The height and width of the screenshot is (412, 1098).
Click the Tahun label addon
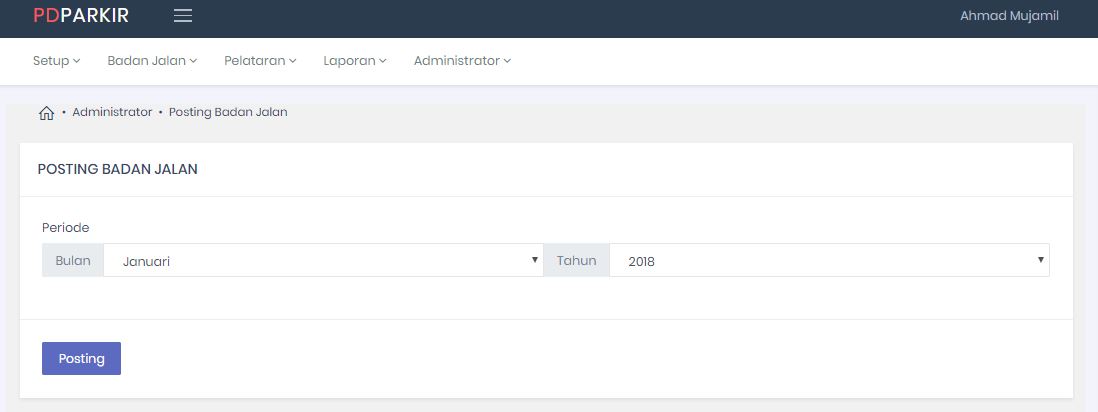(577, 261)
